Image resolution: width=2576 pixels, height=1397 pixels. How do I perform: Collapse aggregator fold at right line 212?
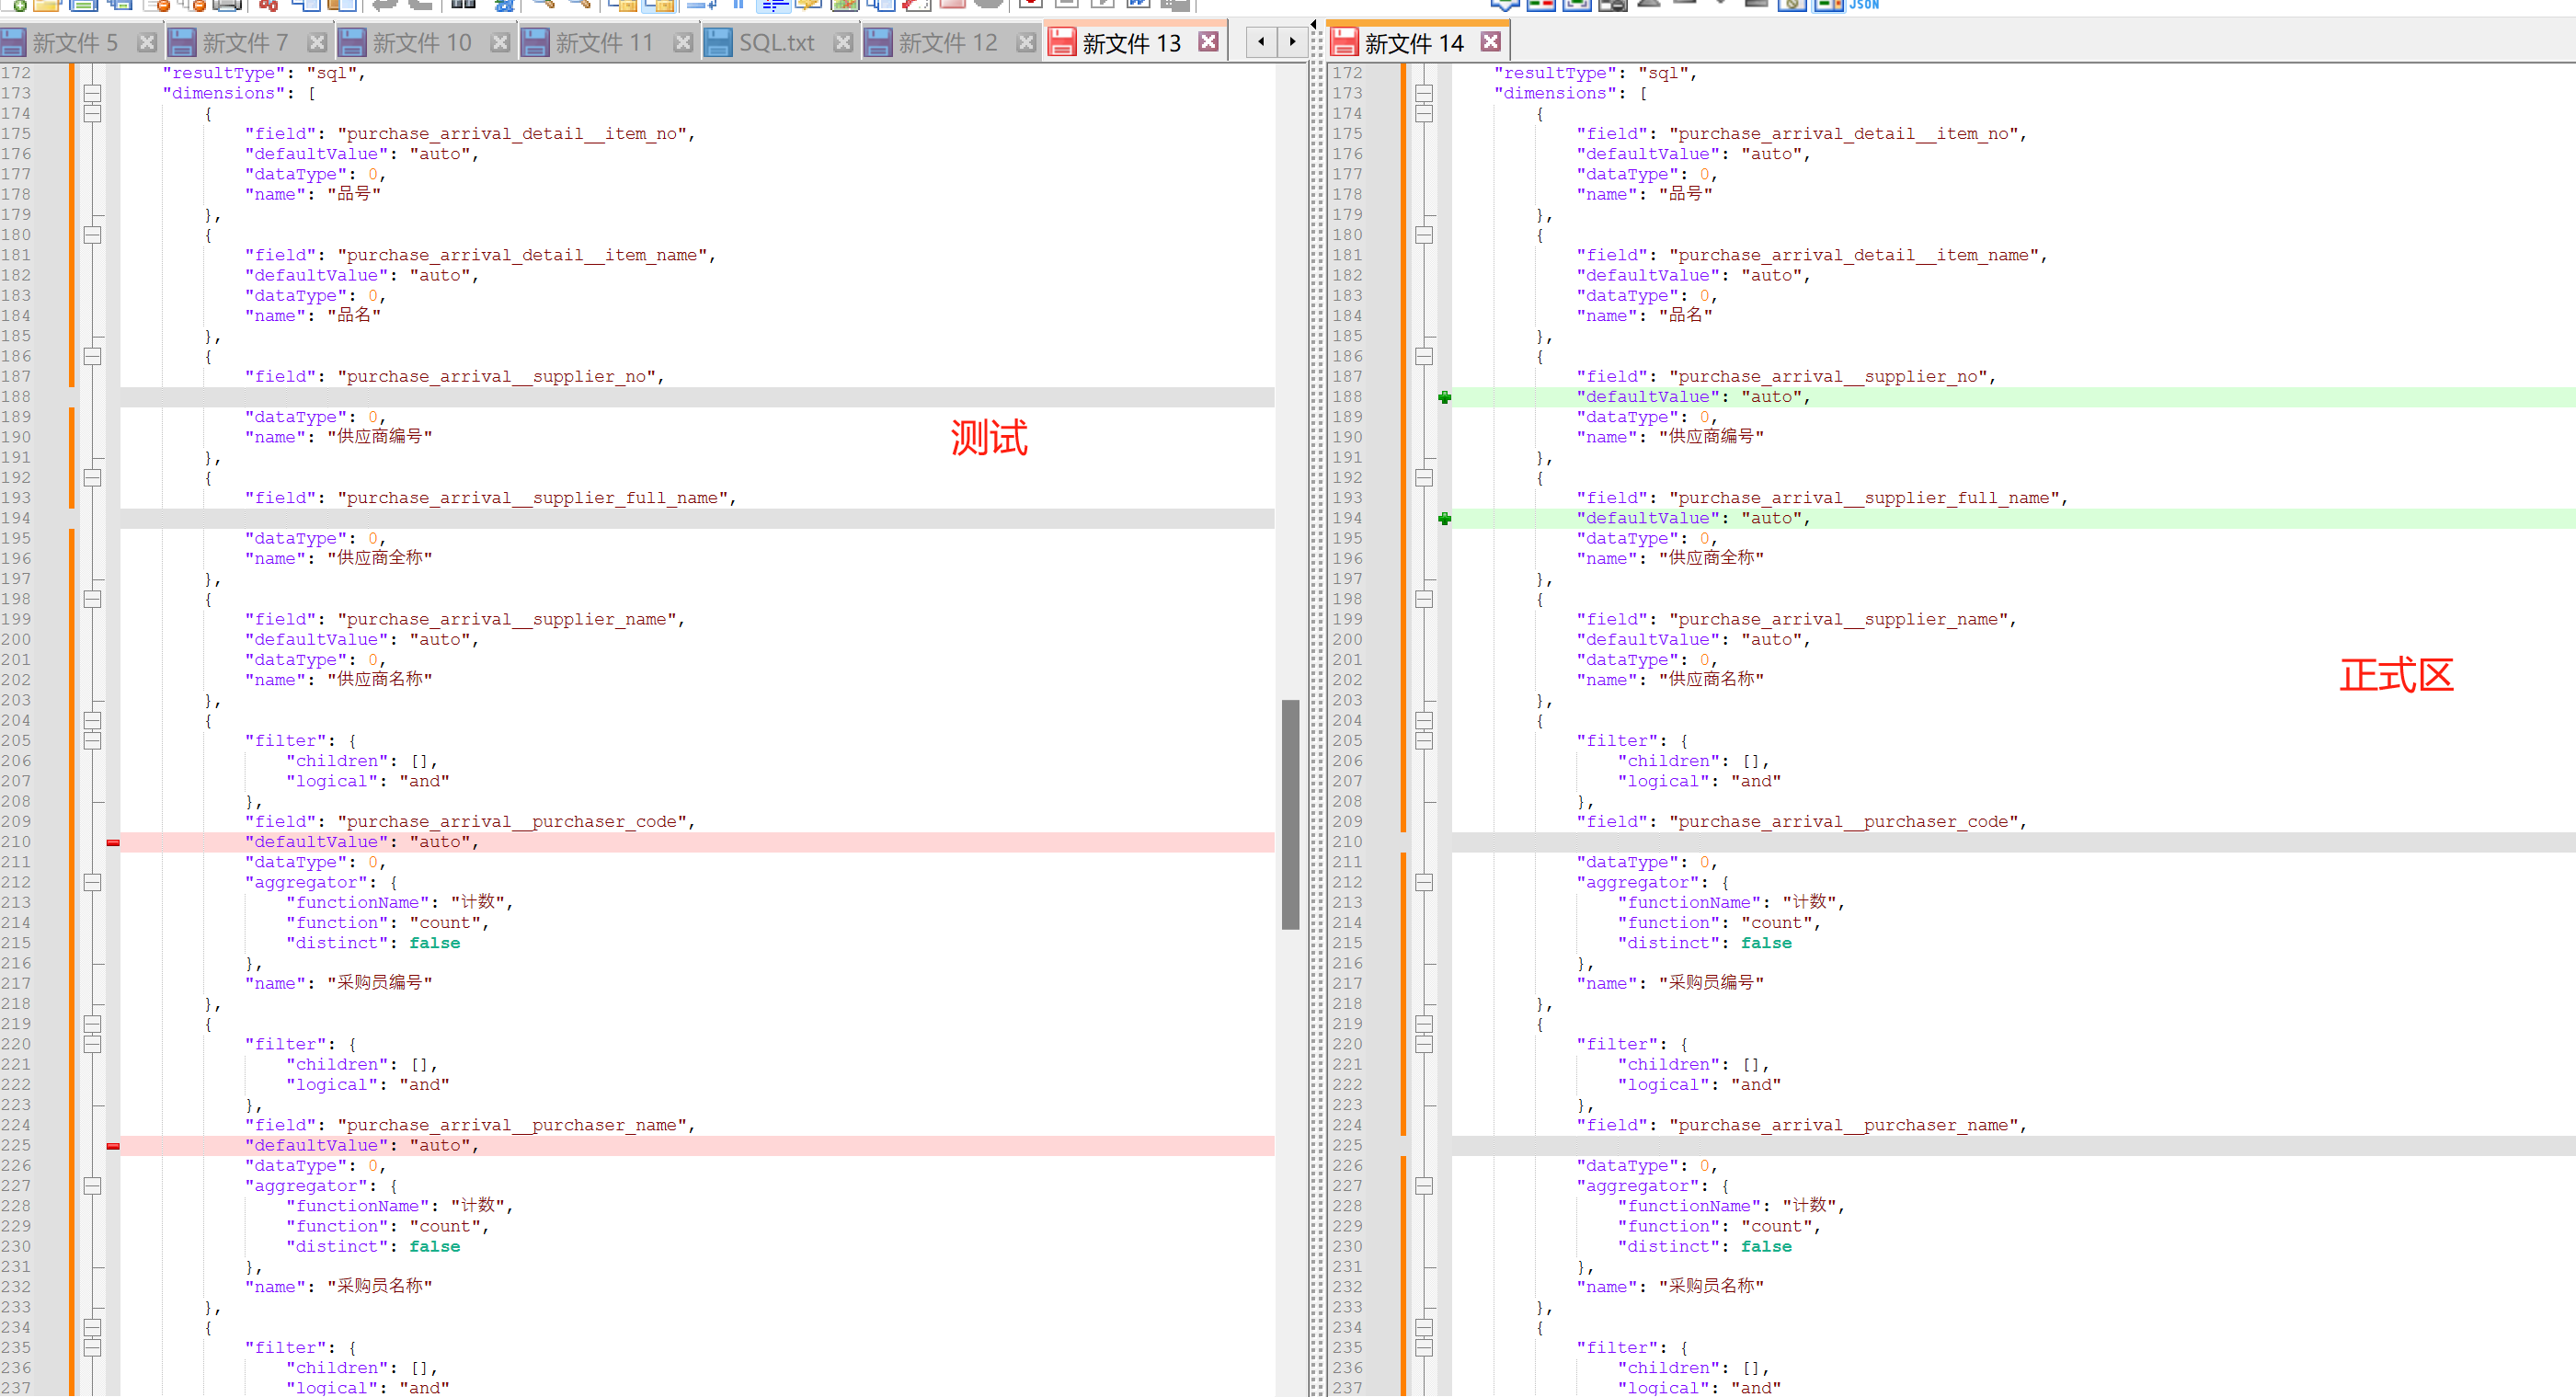pyautogui.click(x=1425, y=883)
